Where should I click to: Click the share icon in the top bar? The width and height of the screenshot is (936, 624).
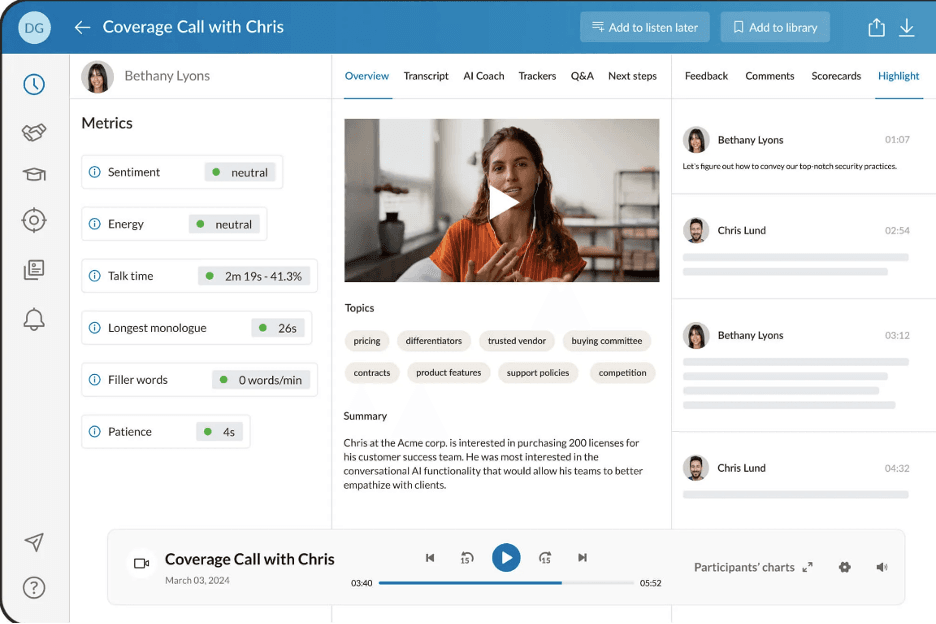876,27
